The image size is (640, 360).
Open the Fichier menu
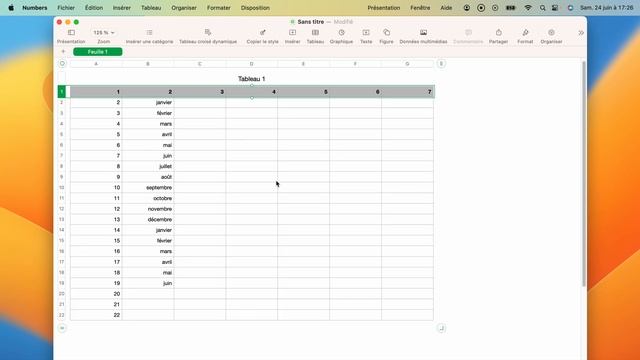(x=66, y=8)
